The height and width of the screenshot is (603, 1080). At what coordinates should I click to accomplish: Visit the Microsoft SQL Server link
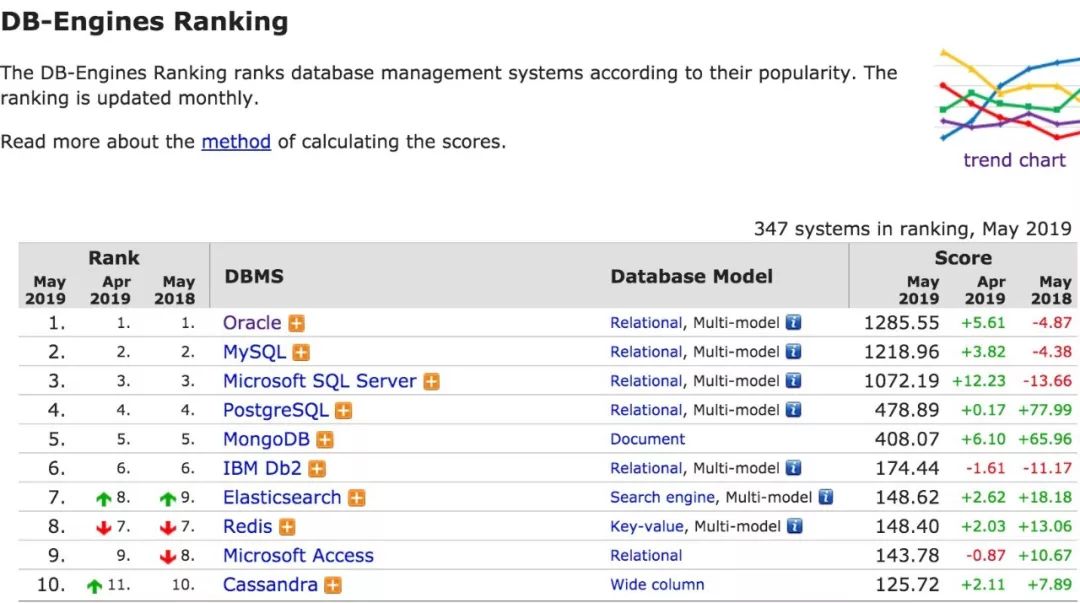tap(320, 380)
